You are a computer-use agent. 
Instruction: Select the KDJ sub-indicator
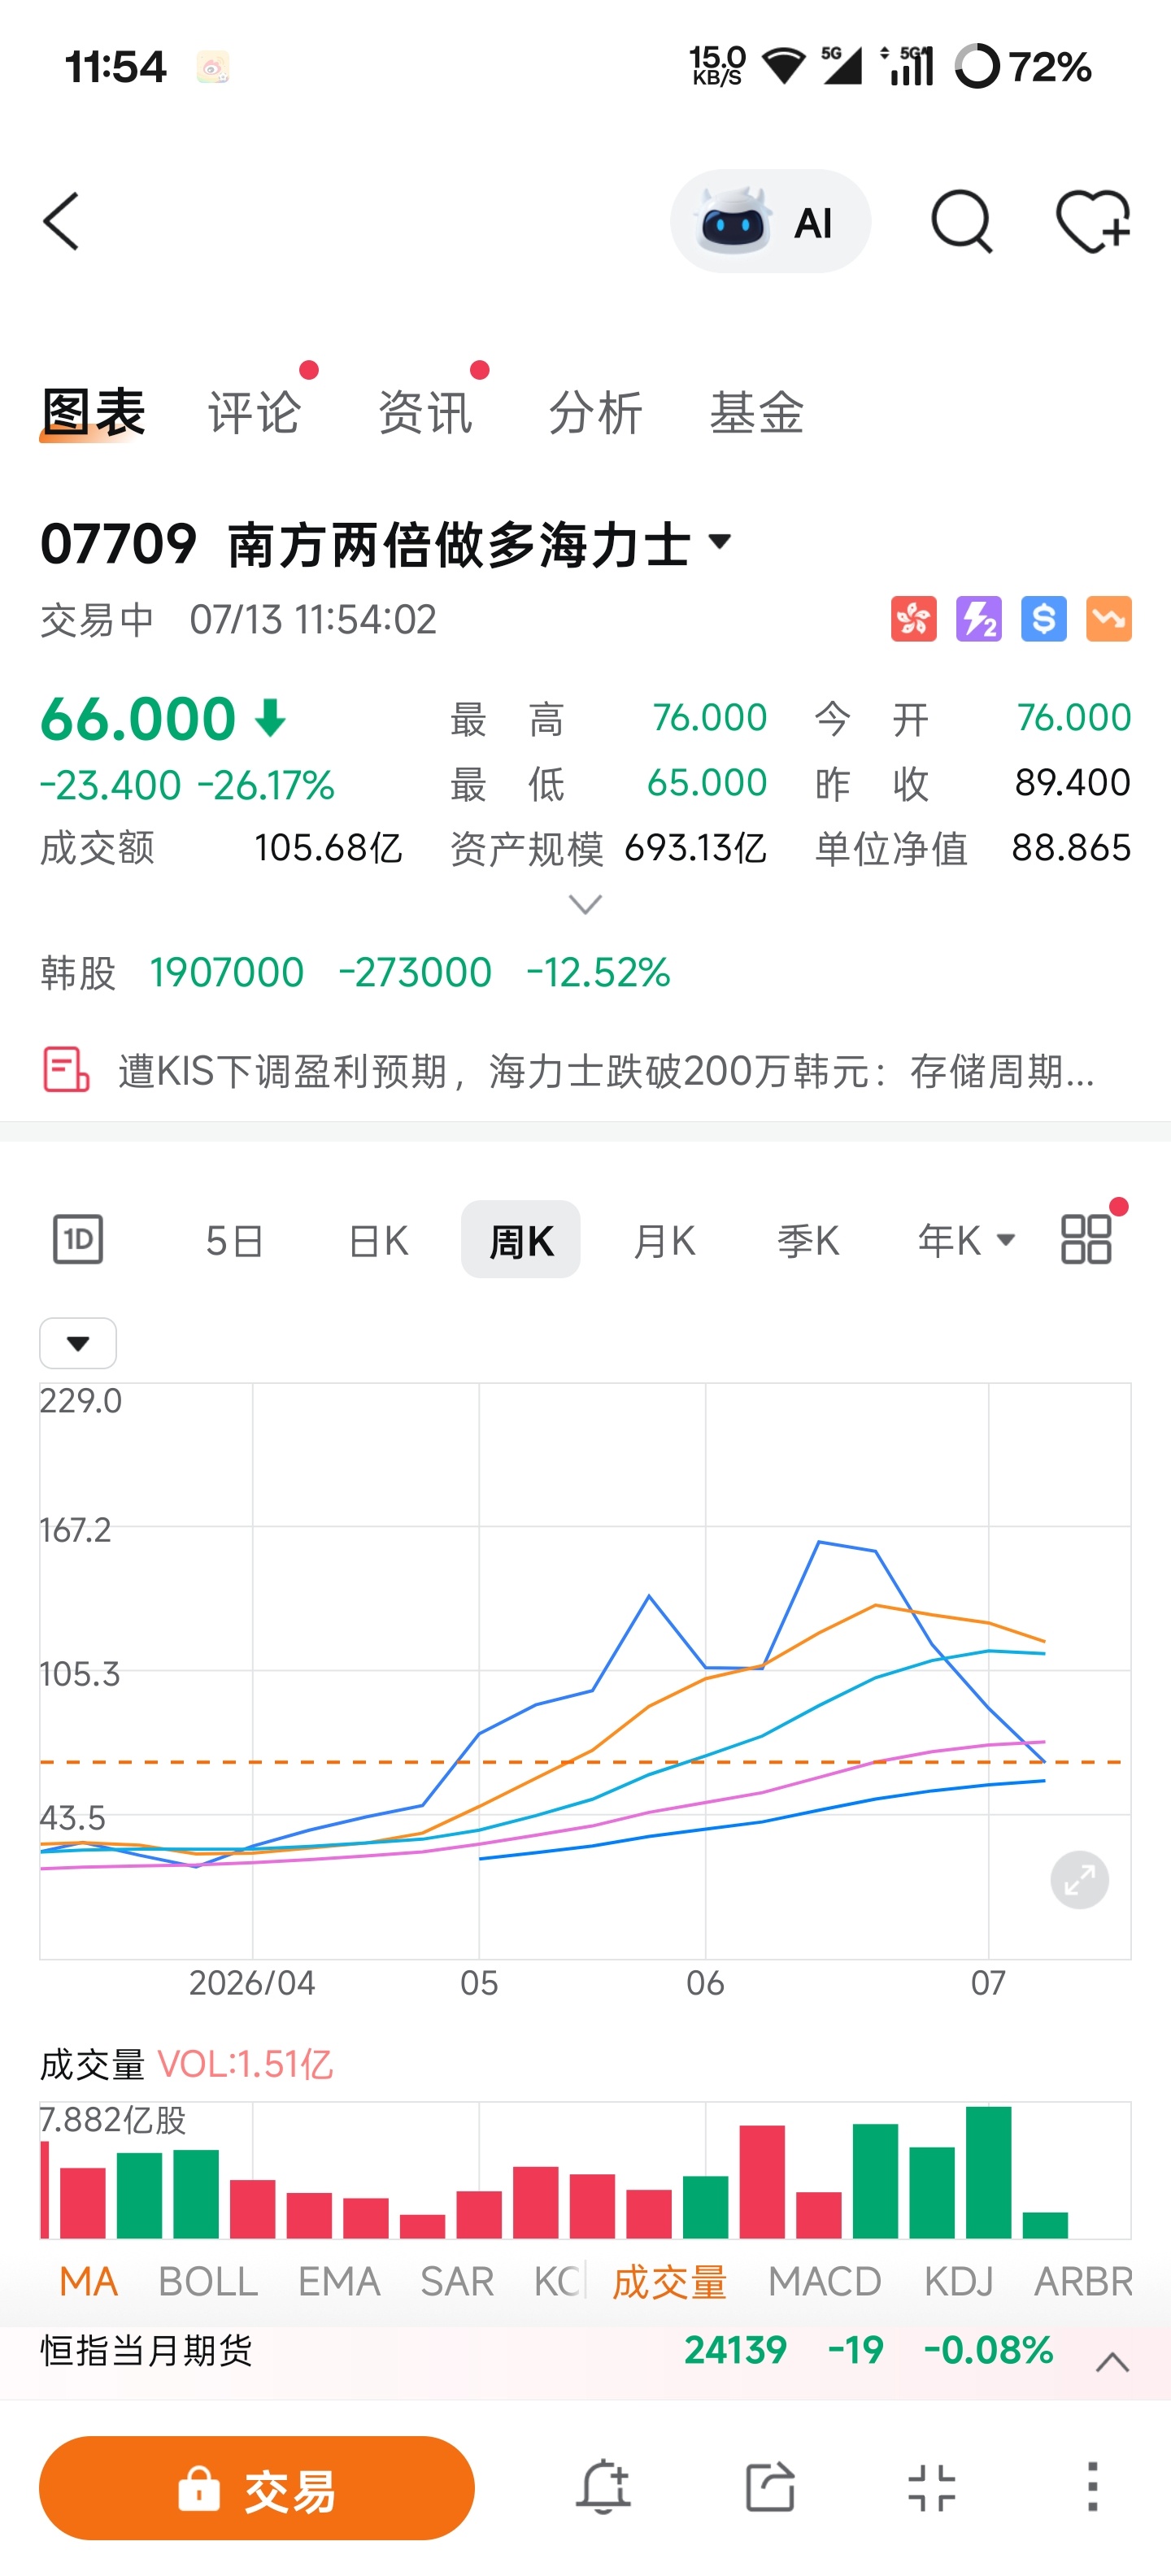click(x=959, y=2282)
